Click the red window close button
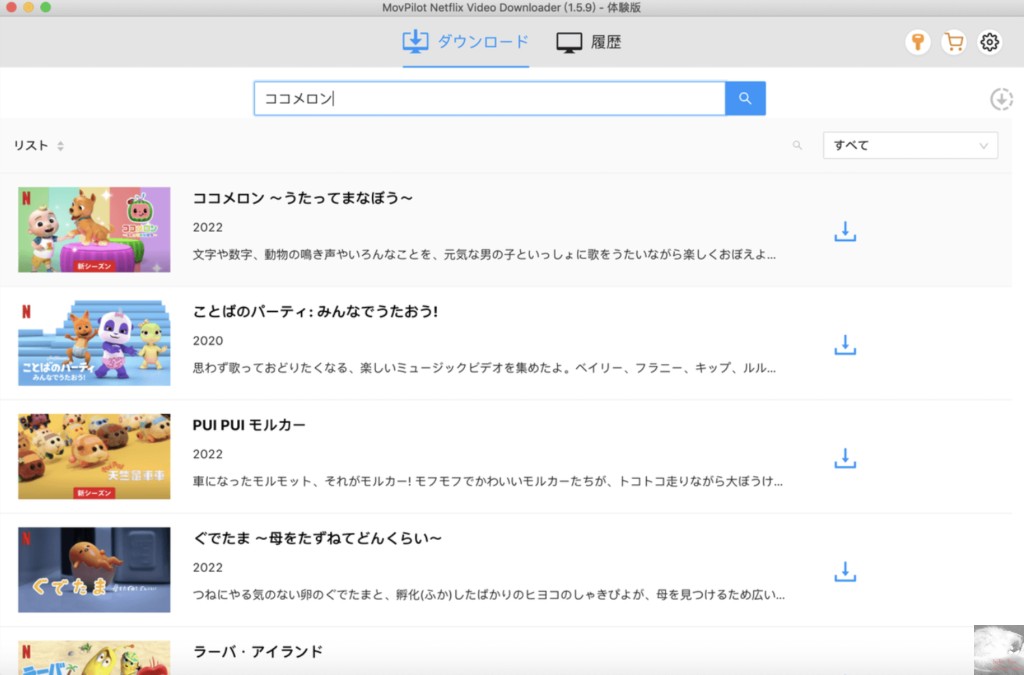Viewport: 1024px width, 675px height. coord(11,7)
